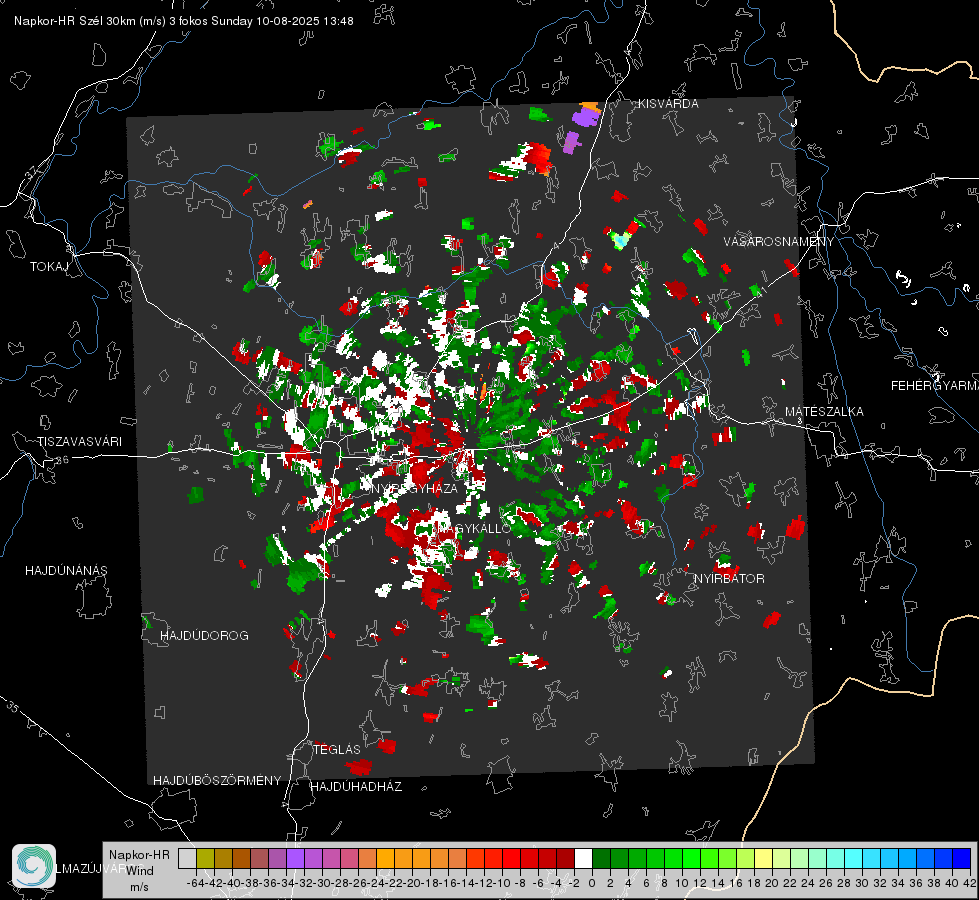Click the -64 value on the legend scale
The image size is (979, 900).
click(x=195, y=883)
